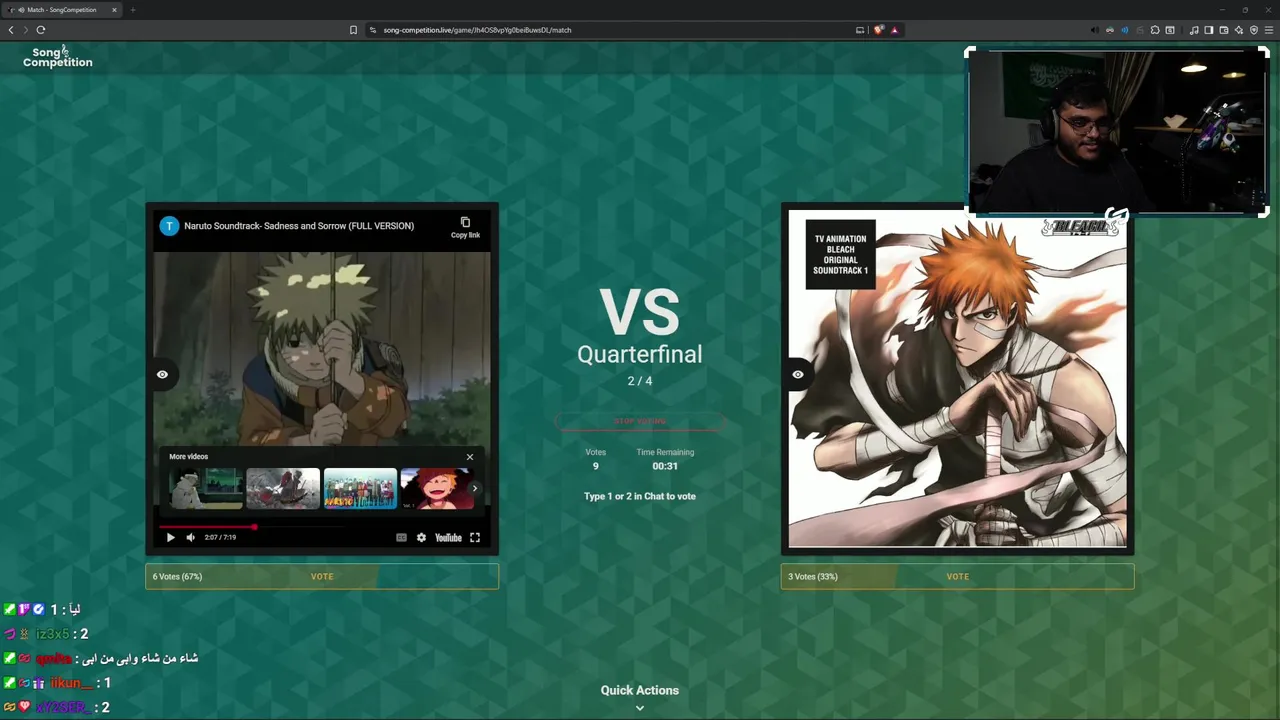Image resolution: width=1280 pixels, height=720 pixels.
Task: Open YouTube player settings gear
Action: click(x=421, y=537)
